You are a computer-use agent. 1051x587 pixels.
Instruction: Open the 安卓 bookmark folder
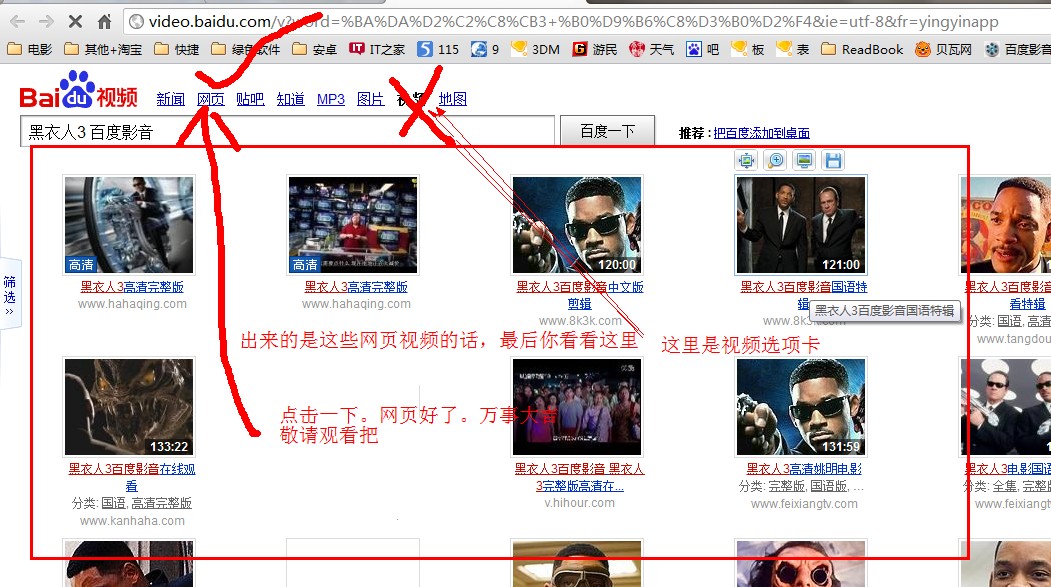(x=315, y=49)
